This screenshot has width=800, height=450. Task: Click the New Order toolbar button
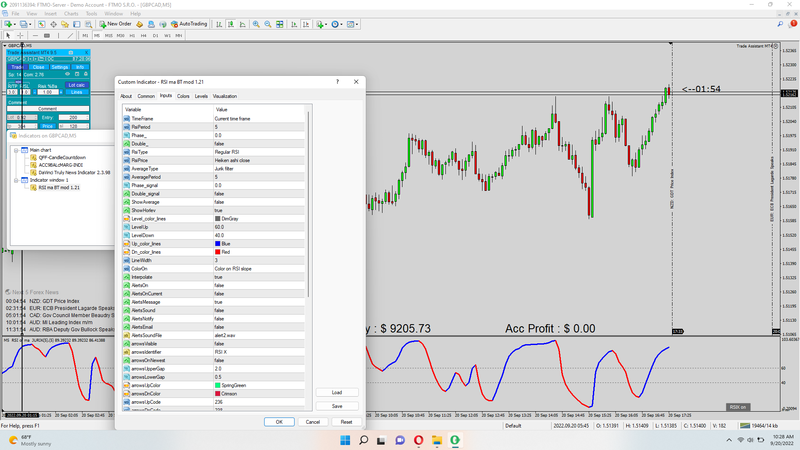[x=116, y=23]
